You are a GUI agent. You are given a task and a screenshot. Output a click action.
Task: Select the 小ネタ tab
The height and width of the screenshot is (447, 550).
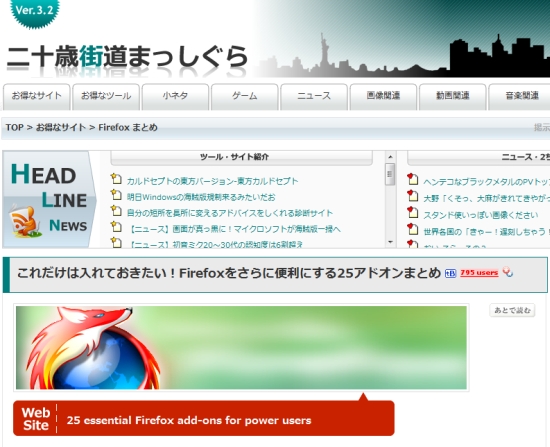pos(175,96)
